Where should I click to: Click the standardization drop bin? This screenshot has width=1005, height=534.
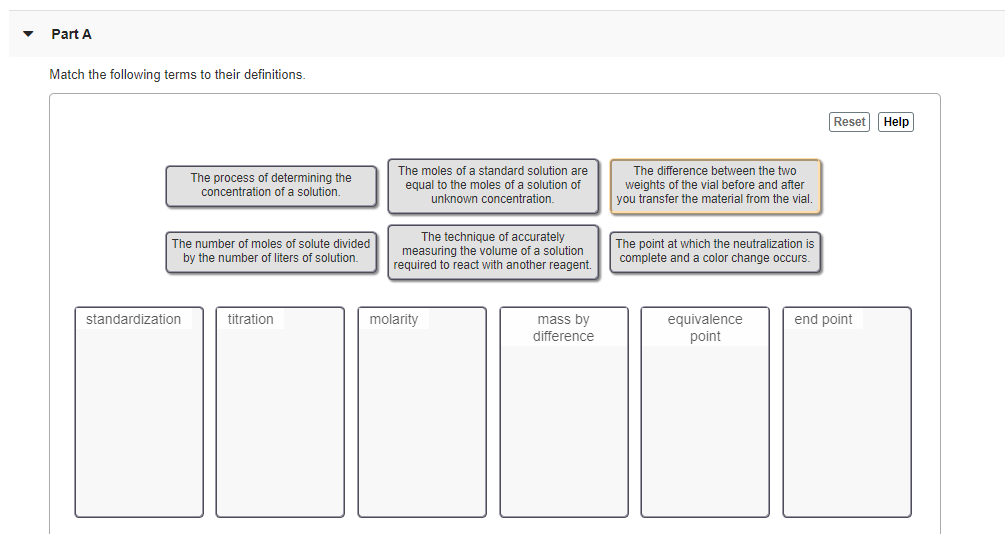(139, 412)
